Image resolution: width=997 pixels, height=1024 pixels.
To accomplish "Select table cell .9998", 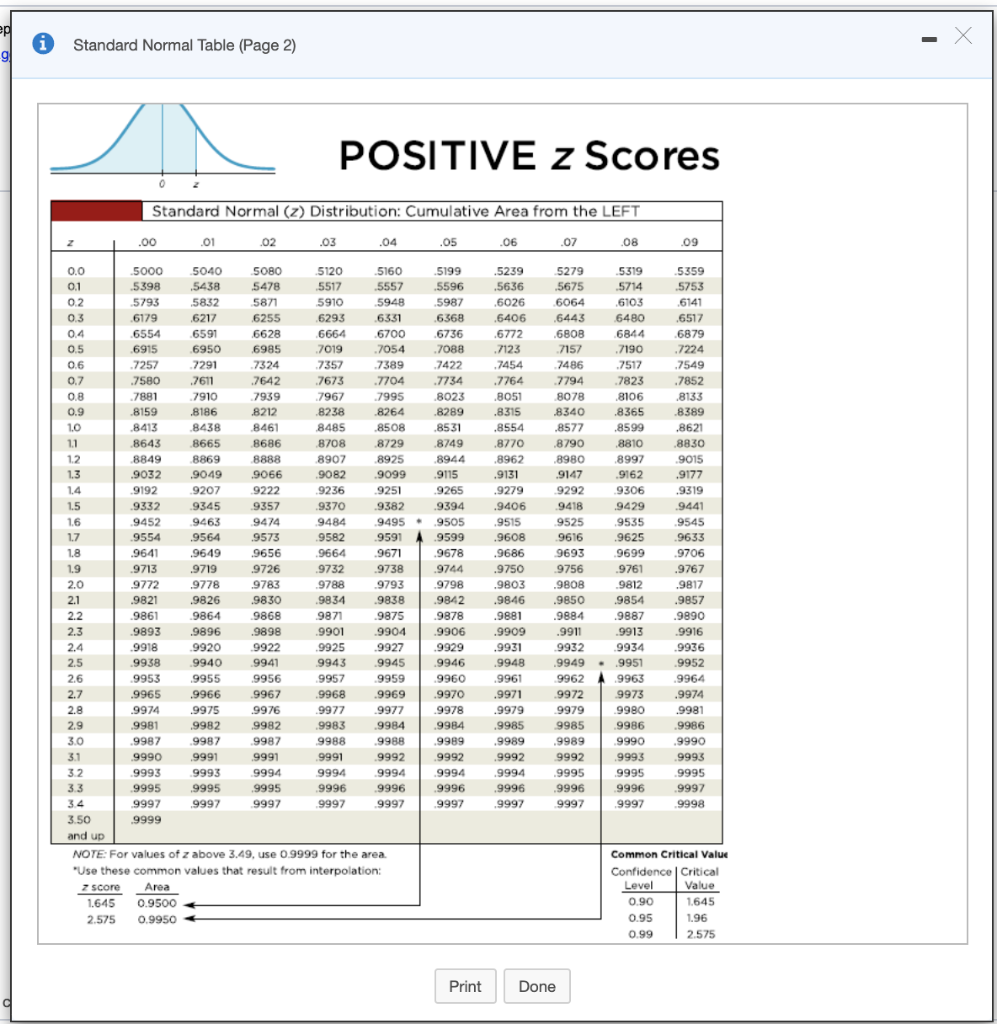I will pyautogui.click(x=689, y=804).
